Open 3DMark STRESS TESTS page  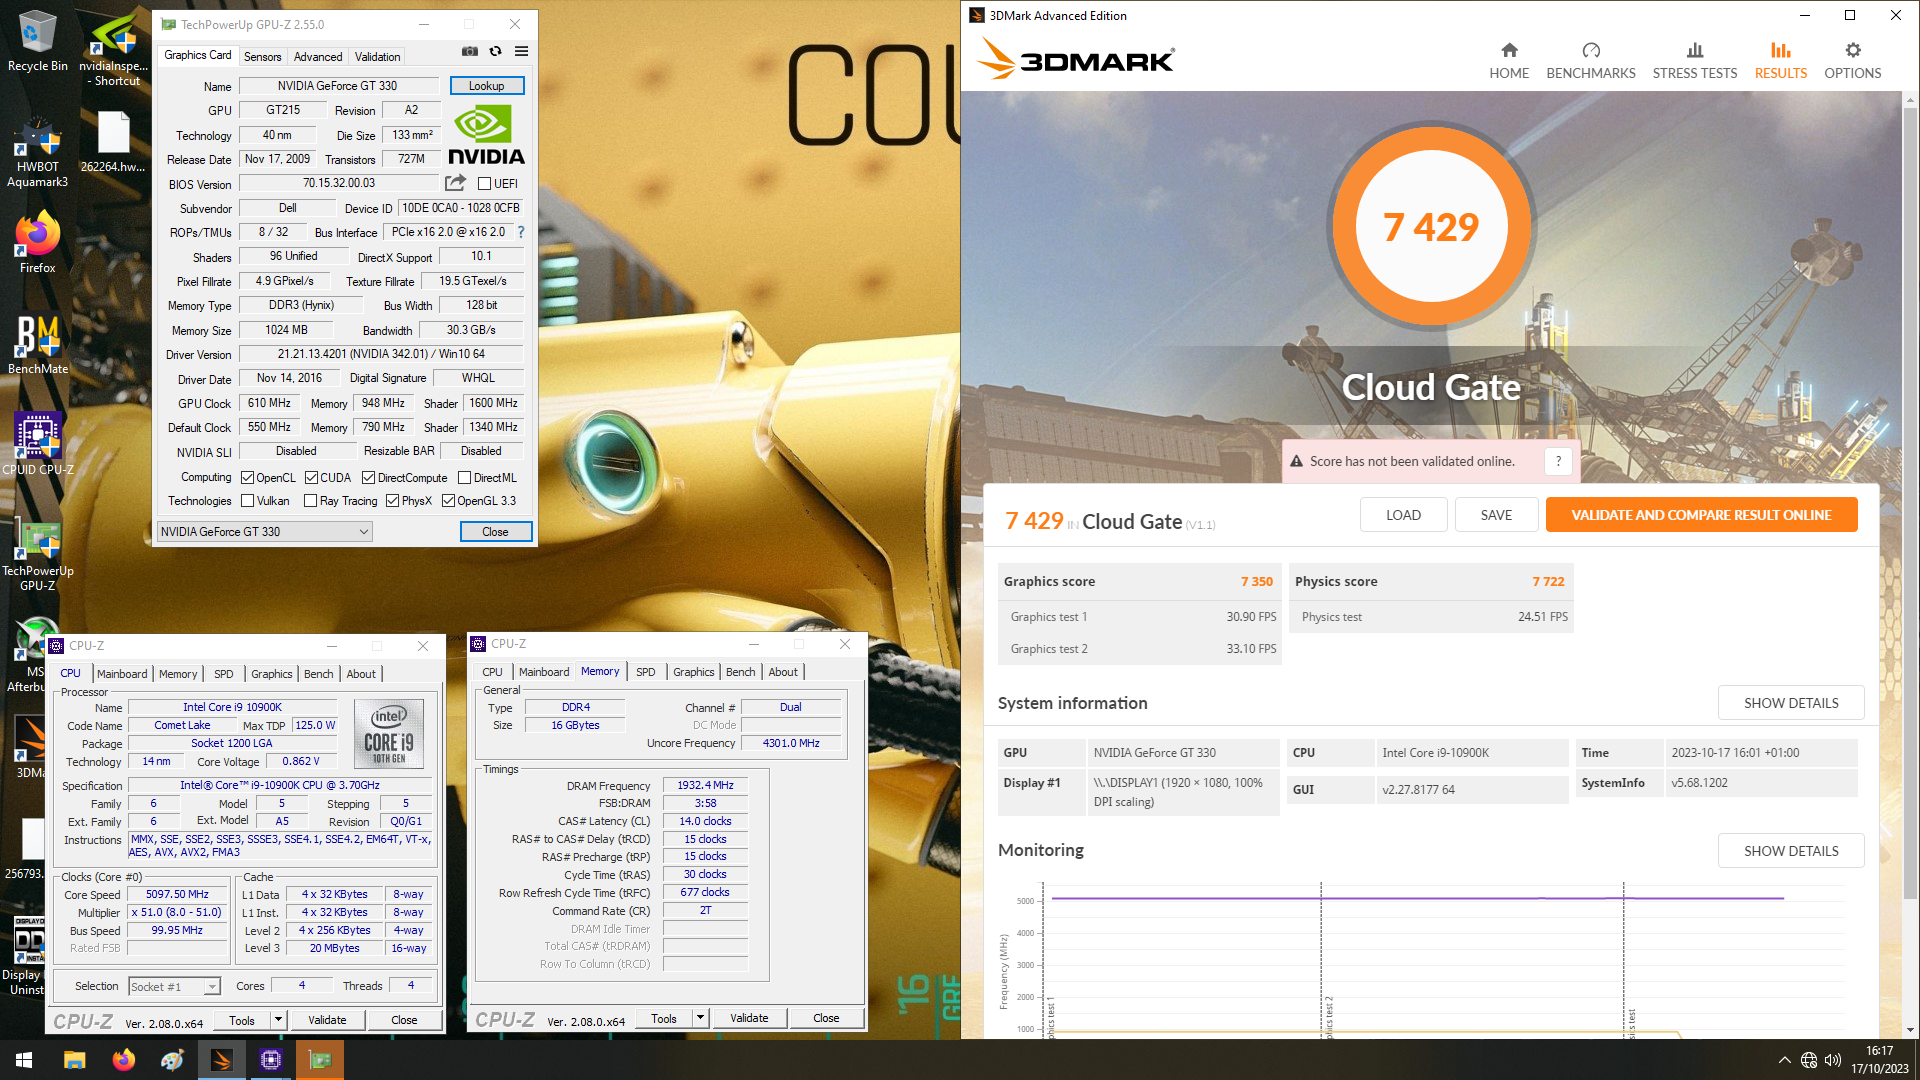point(1695,60)
